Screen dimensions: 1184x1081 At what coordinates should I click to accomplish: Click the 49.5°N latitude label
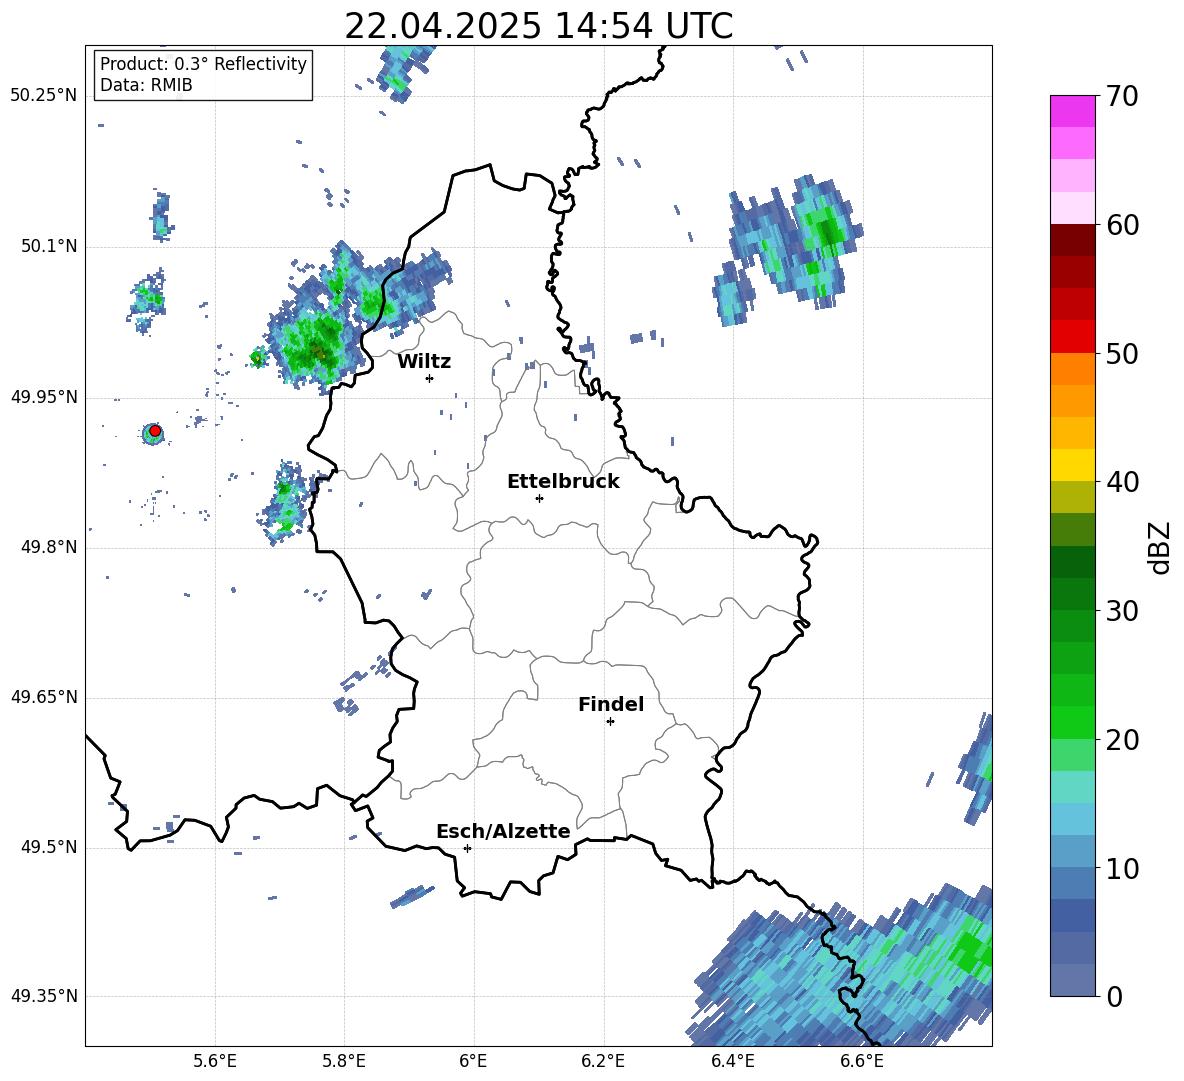(x=48, y=848)
